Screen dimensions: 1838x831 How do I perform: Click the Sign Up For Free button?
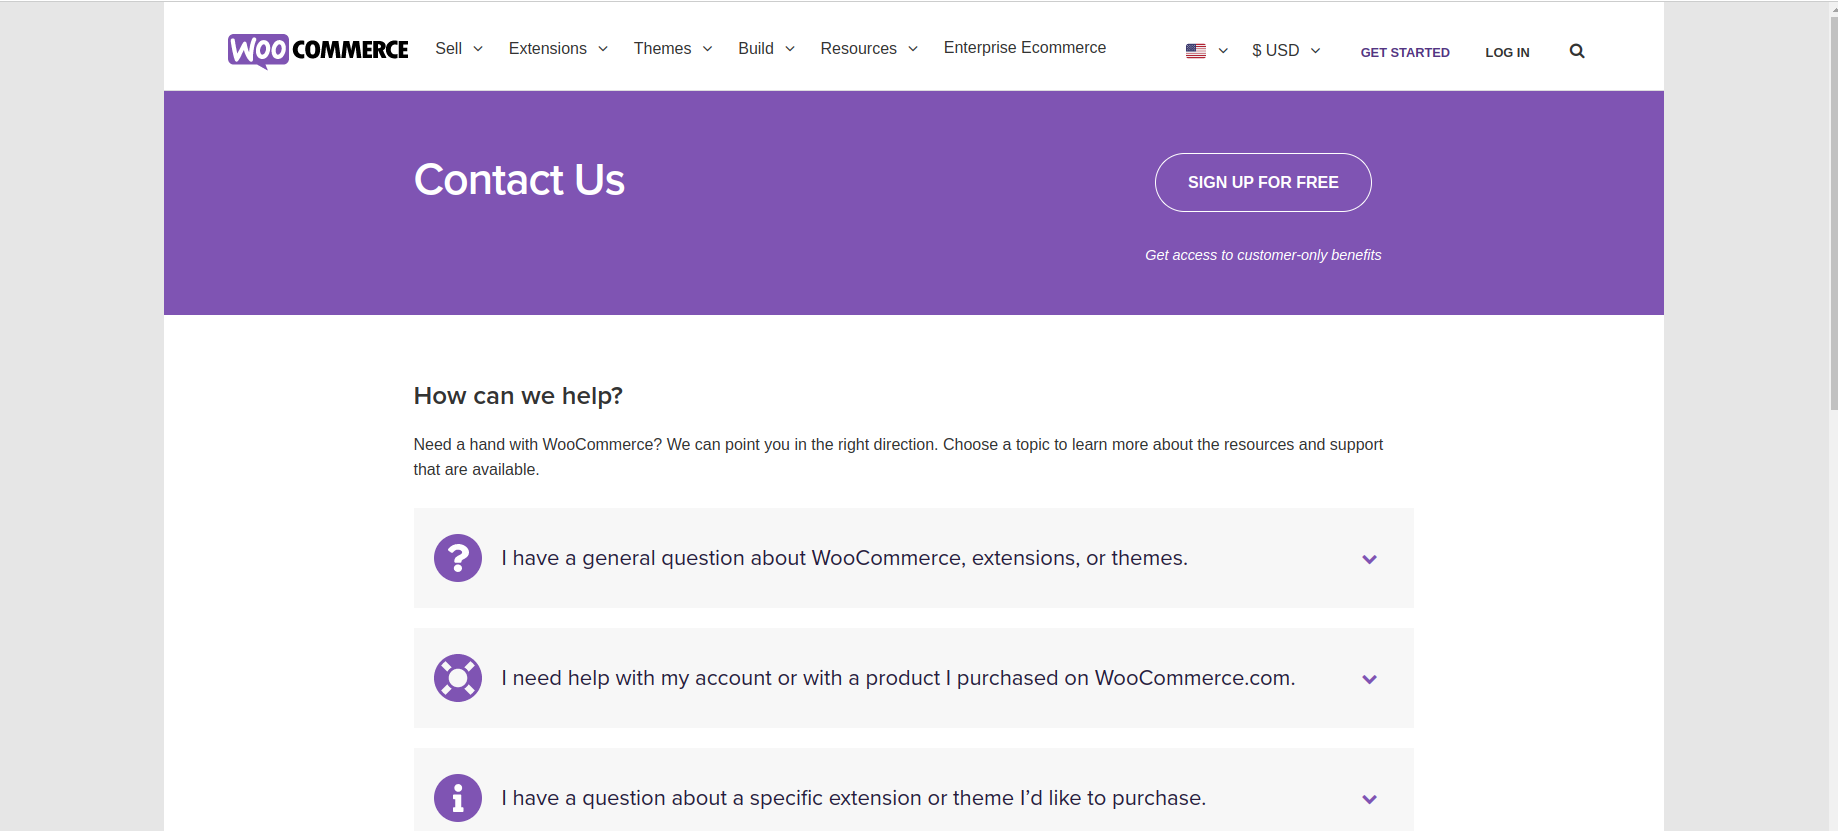coord(1263,182)
